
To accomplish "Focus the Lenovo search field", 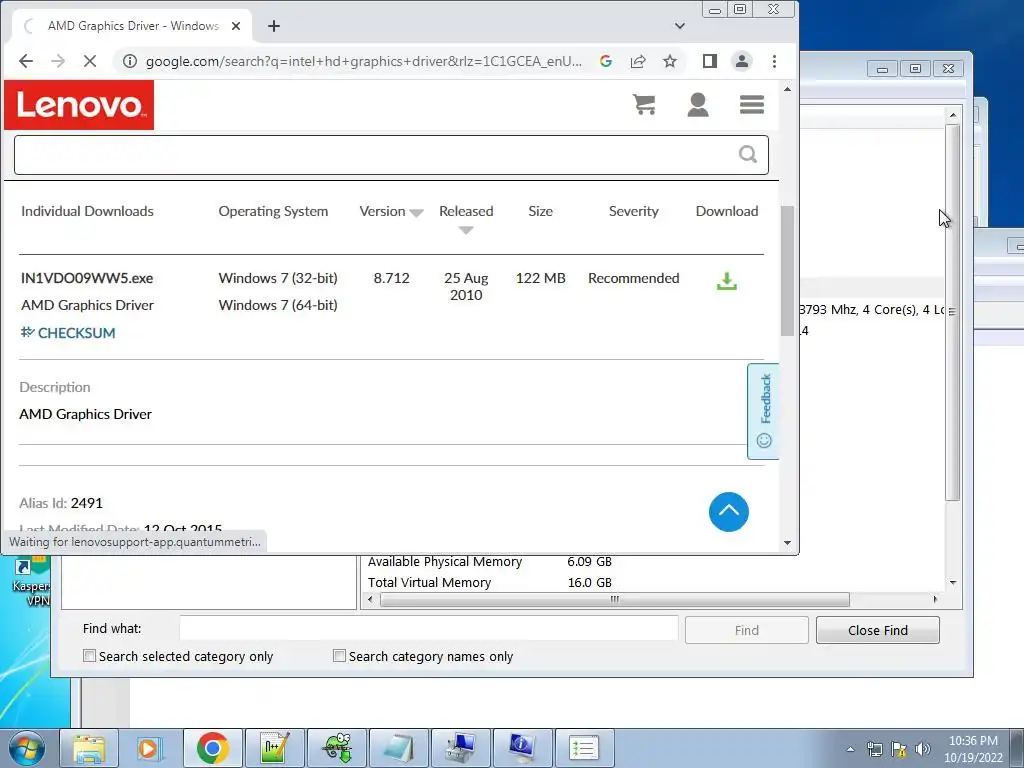I will pos(391,155).
